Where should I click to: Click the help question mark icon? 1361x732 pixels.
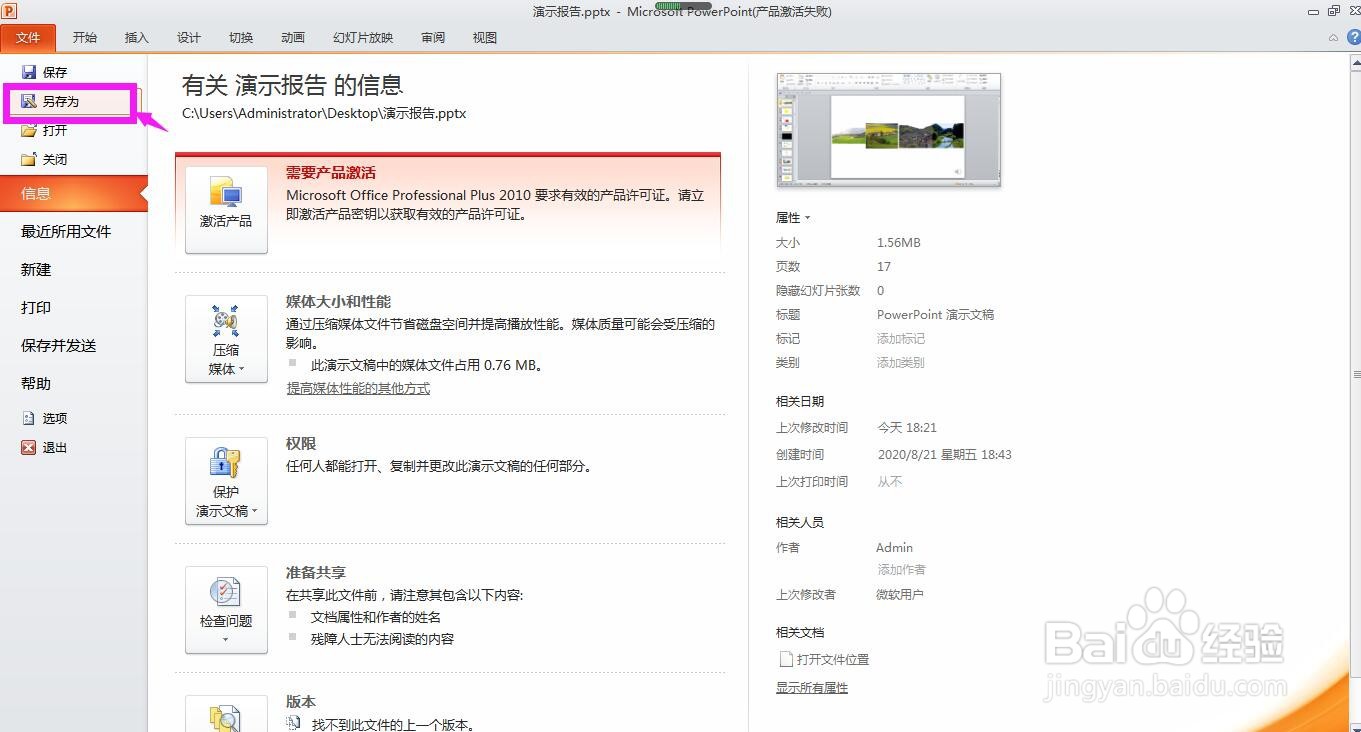coord(1354,37)
